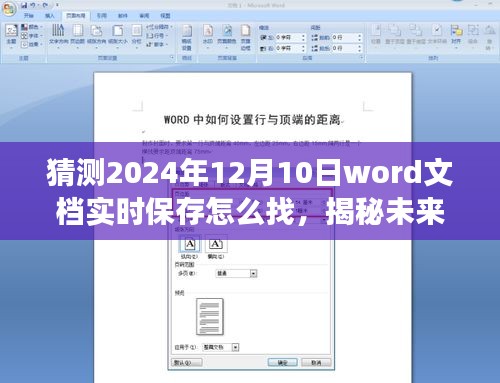Click the right indent spinner arrows
The width and height of the screenshot is (500, 383).
[x=303, y=48]
